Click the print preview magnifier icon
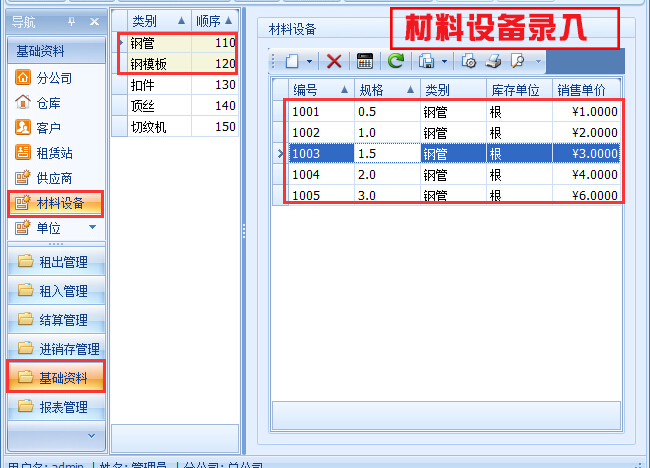 point(518,62)
